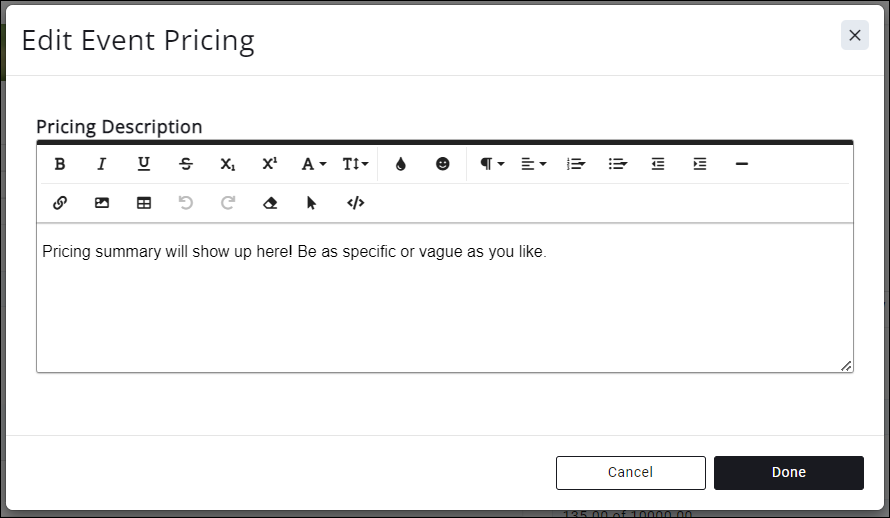Screen dimensions: 890x518
Task: Open the font size dropdown
Action: [x=355, y=164]
